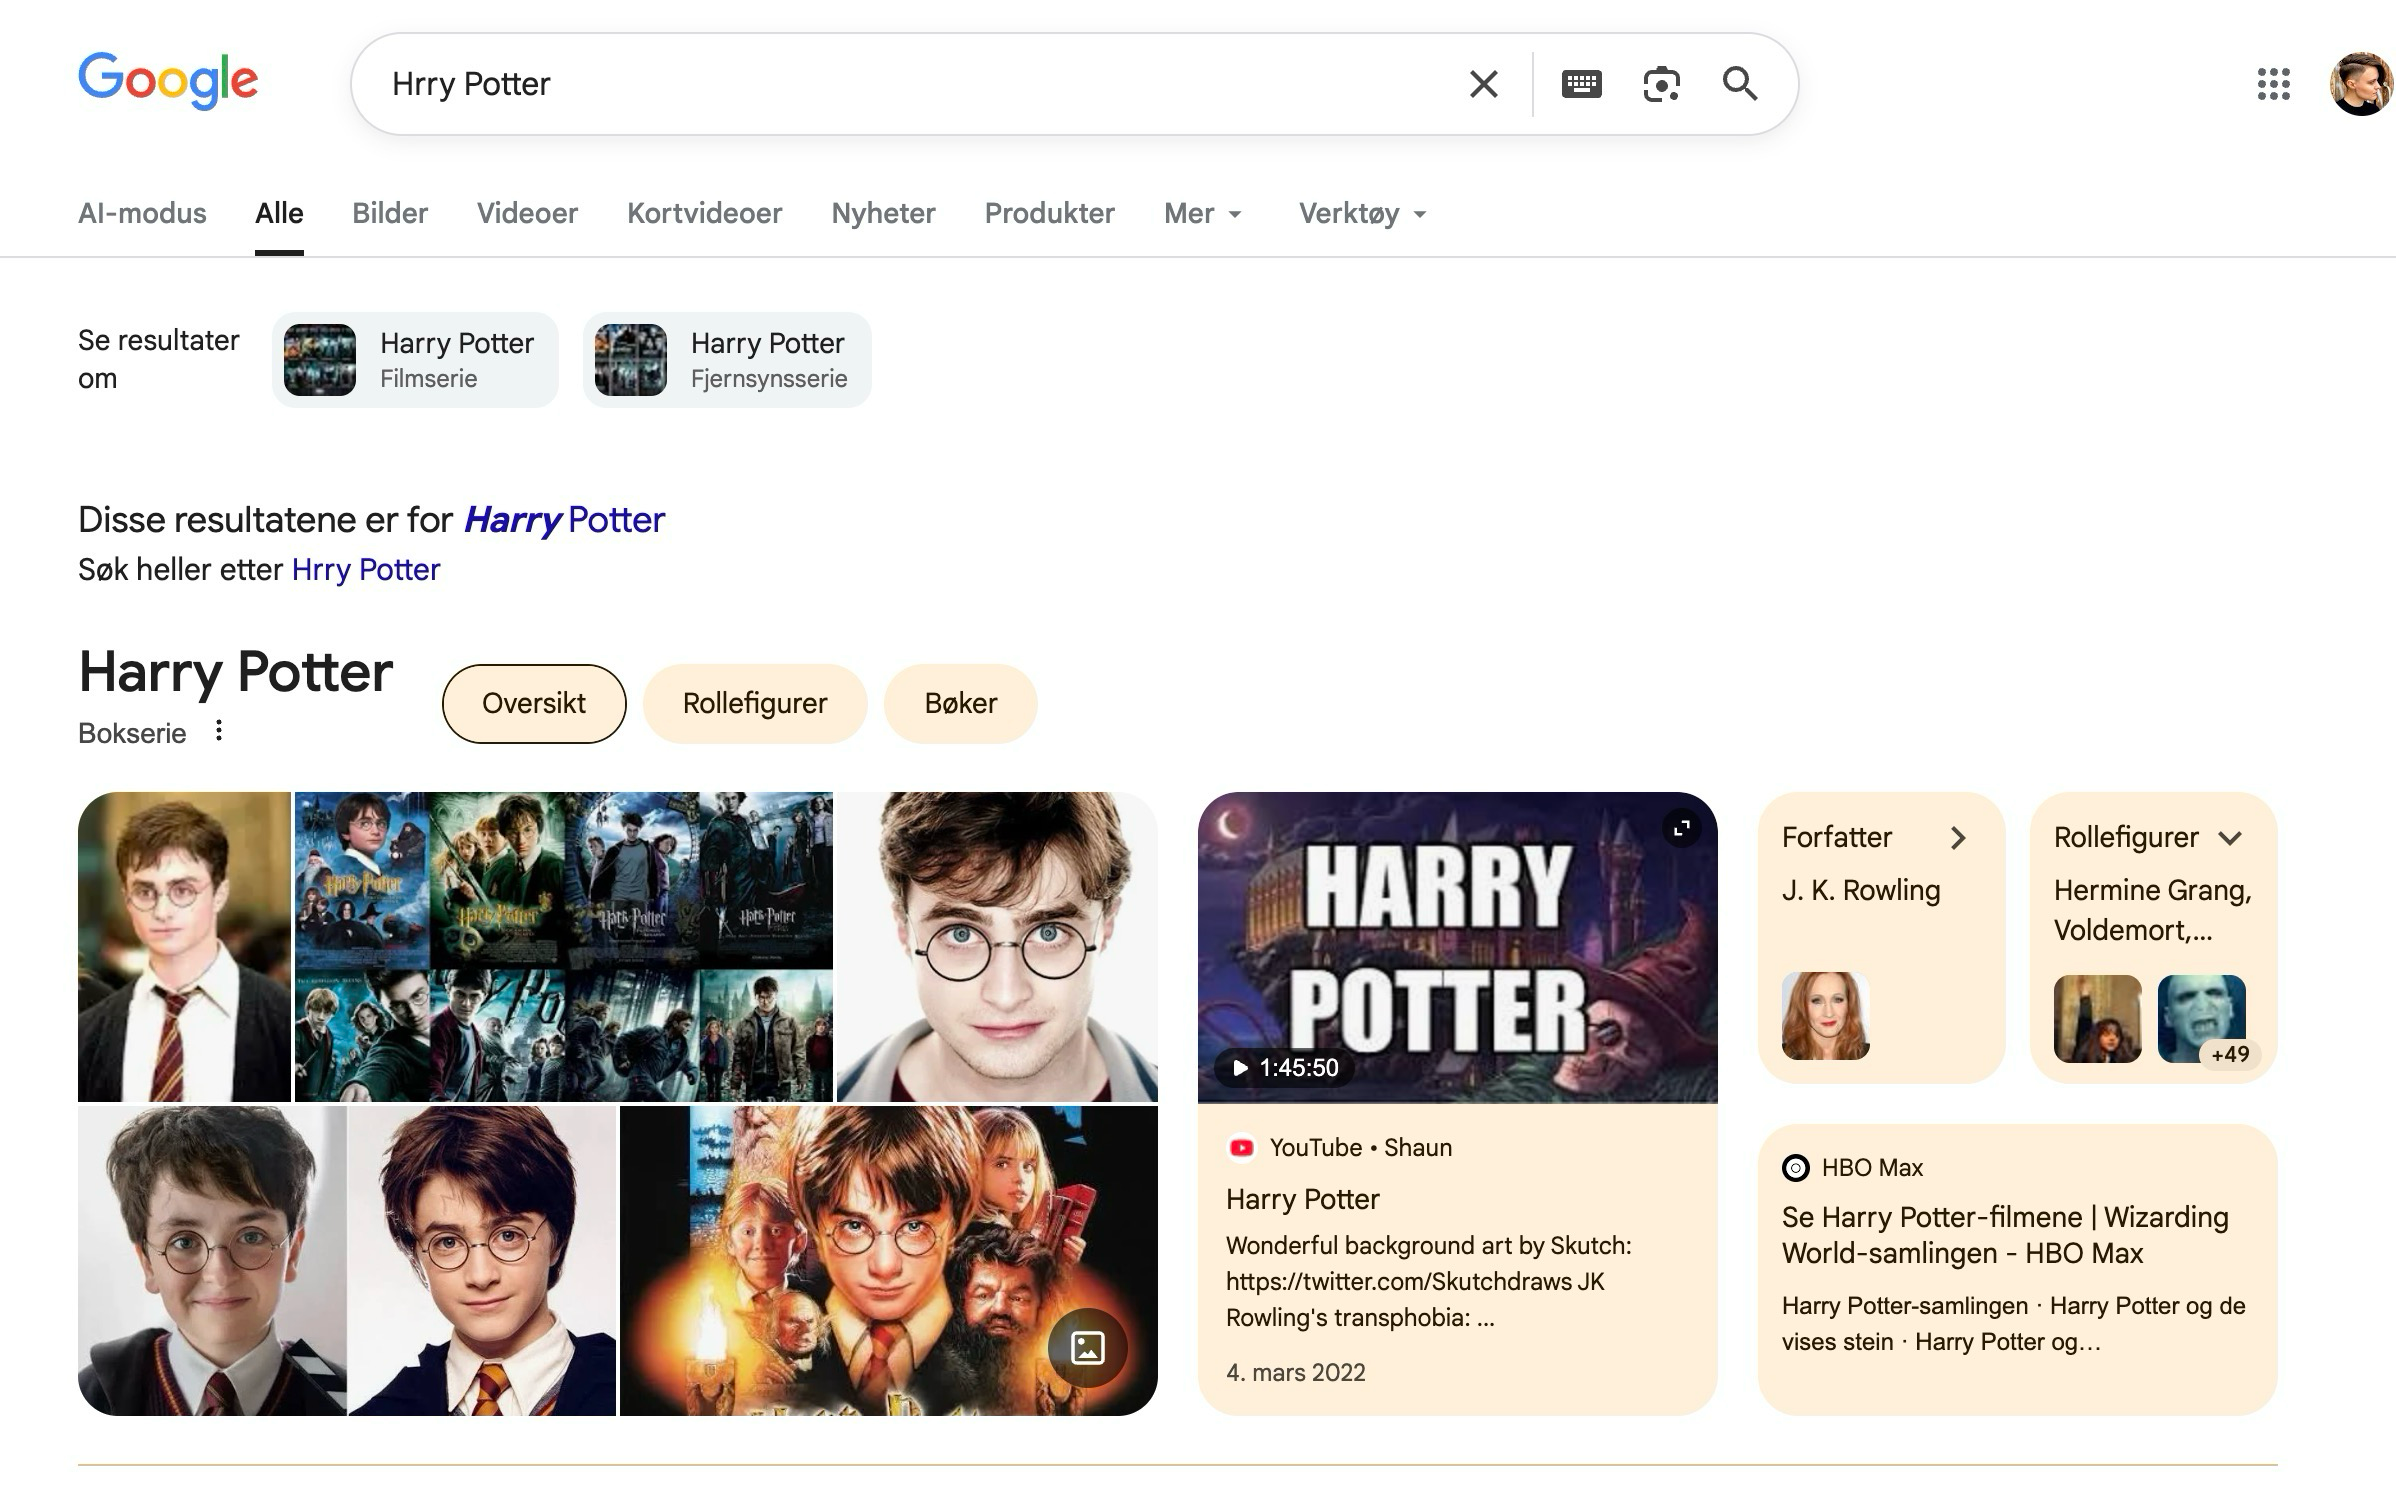The height and width of the screenshot is (1494, 2396).
Task: Open the Google apps grid
Action: 2273,84
